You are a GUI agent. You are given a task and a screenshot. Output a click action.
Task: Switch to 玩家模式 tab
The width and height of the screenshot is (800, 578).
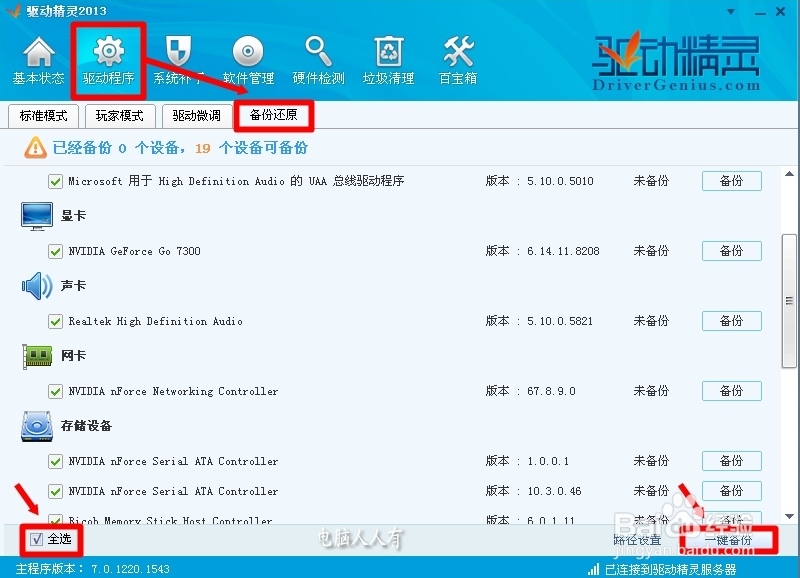click(x=120, y=116)
